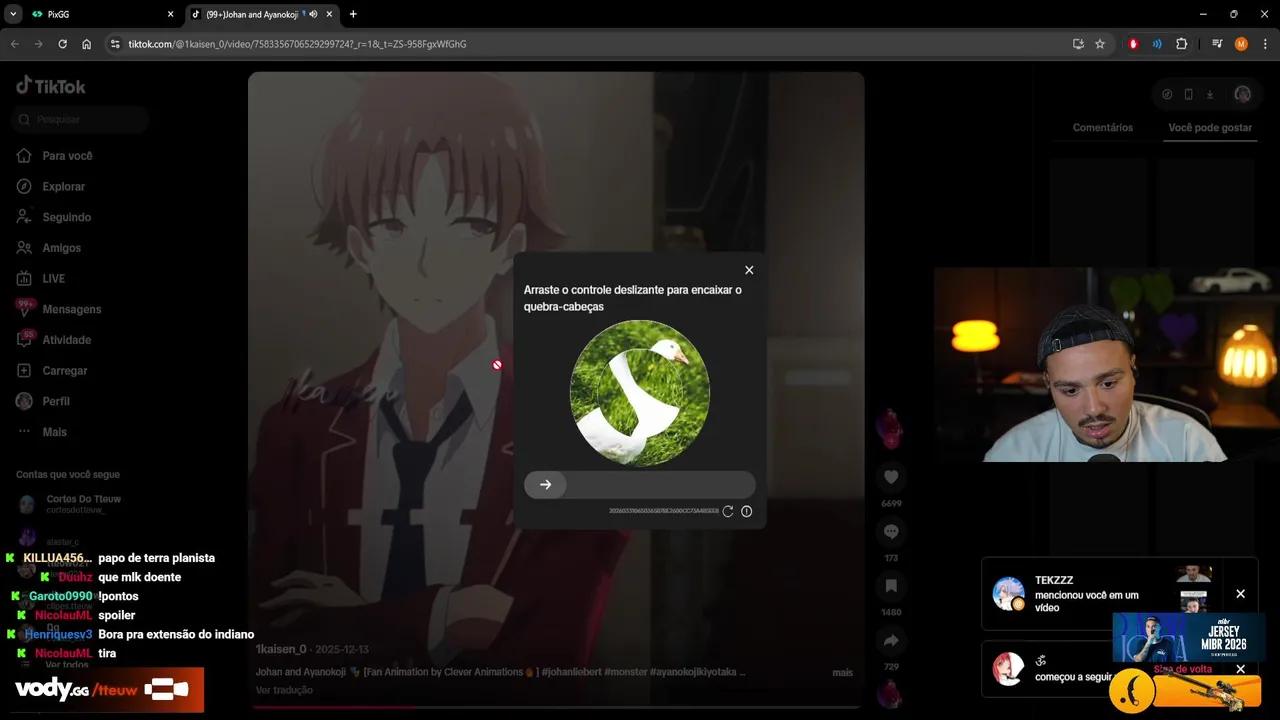Click the captcha slider track bar

coord(640,485)
